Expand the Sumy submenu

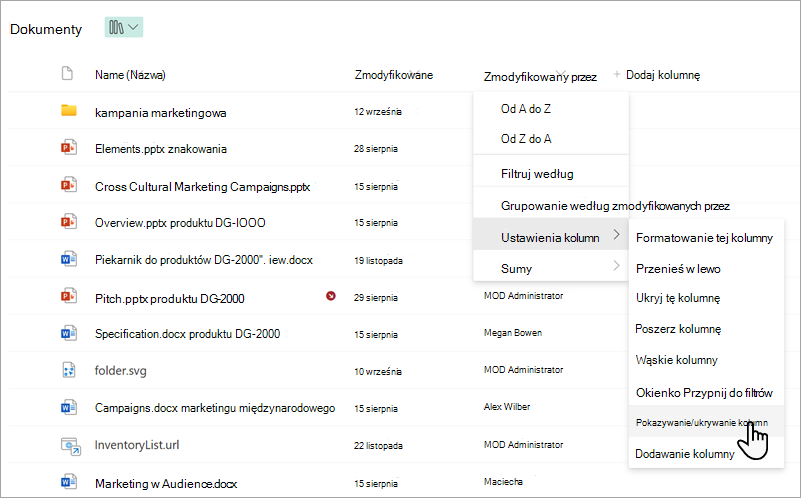[551, 268]
